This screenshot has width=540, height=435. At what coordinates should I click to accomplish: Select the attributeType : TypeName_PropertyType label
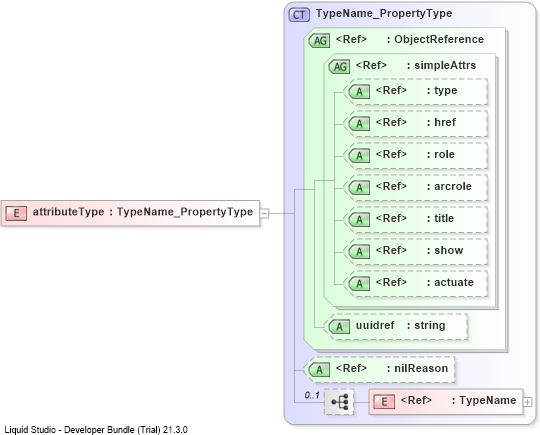coord(143,212)
